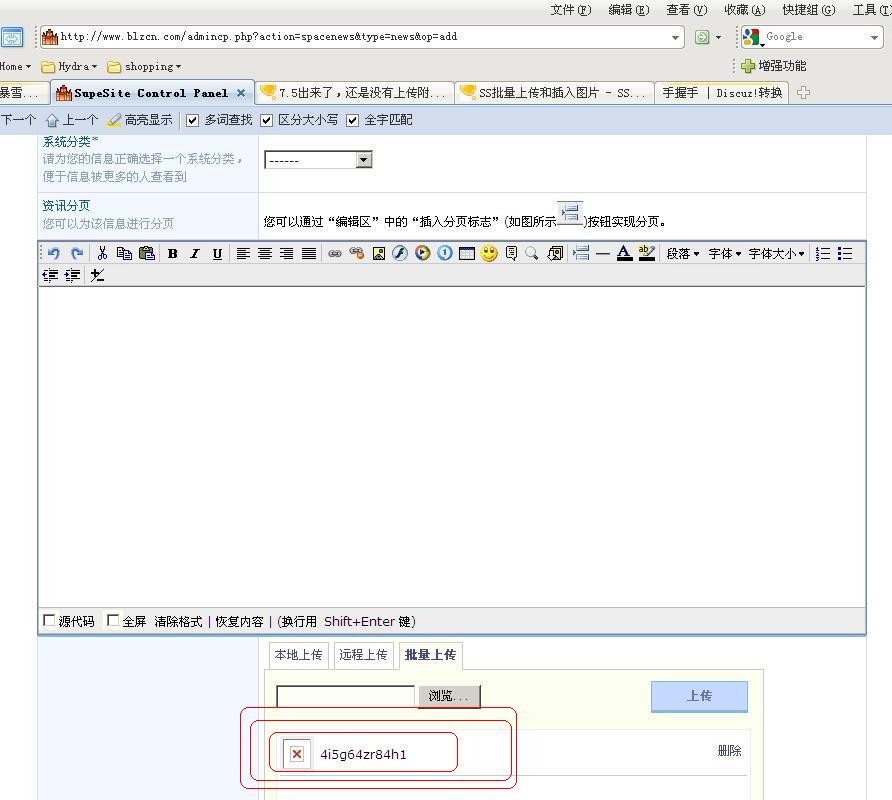Click 清除格式 clear formatting link
The image size is (892, 800).
[x=178, y=621]
